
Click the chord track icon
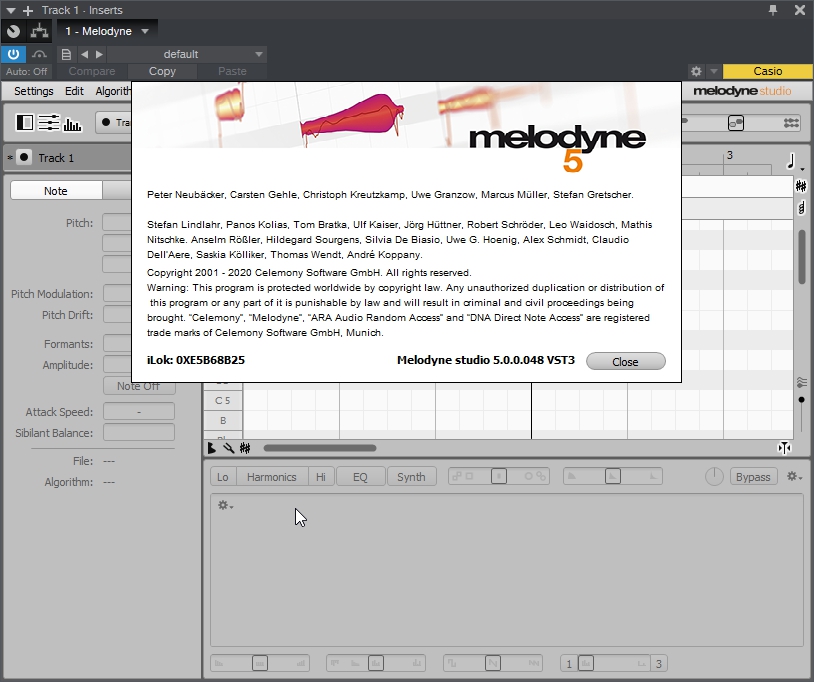801,208
